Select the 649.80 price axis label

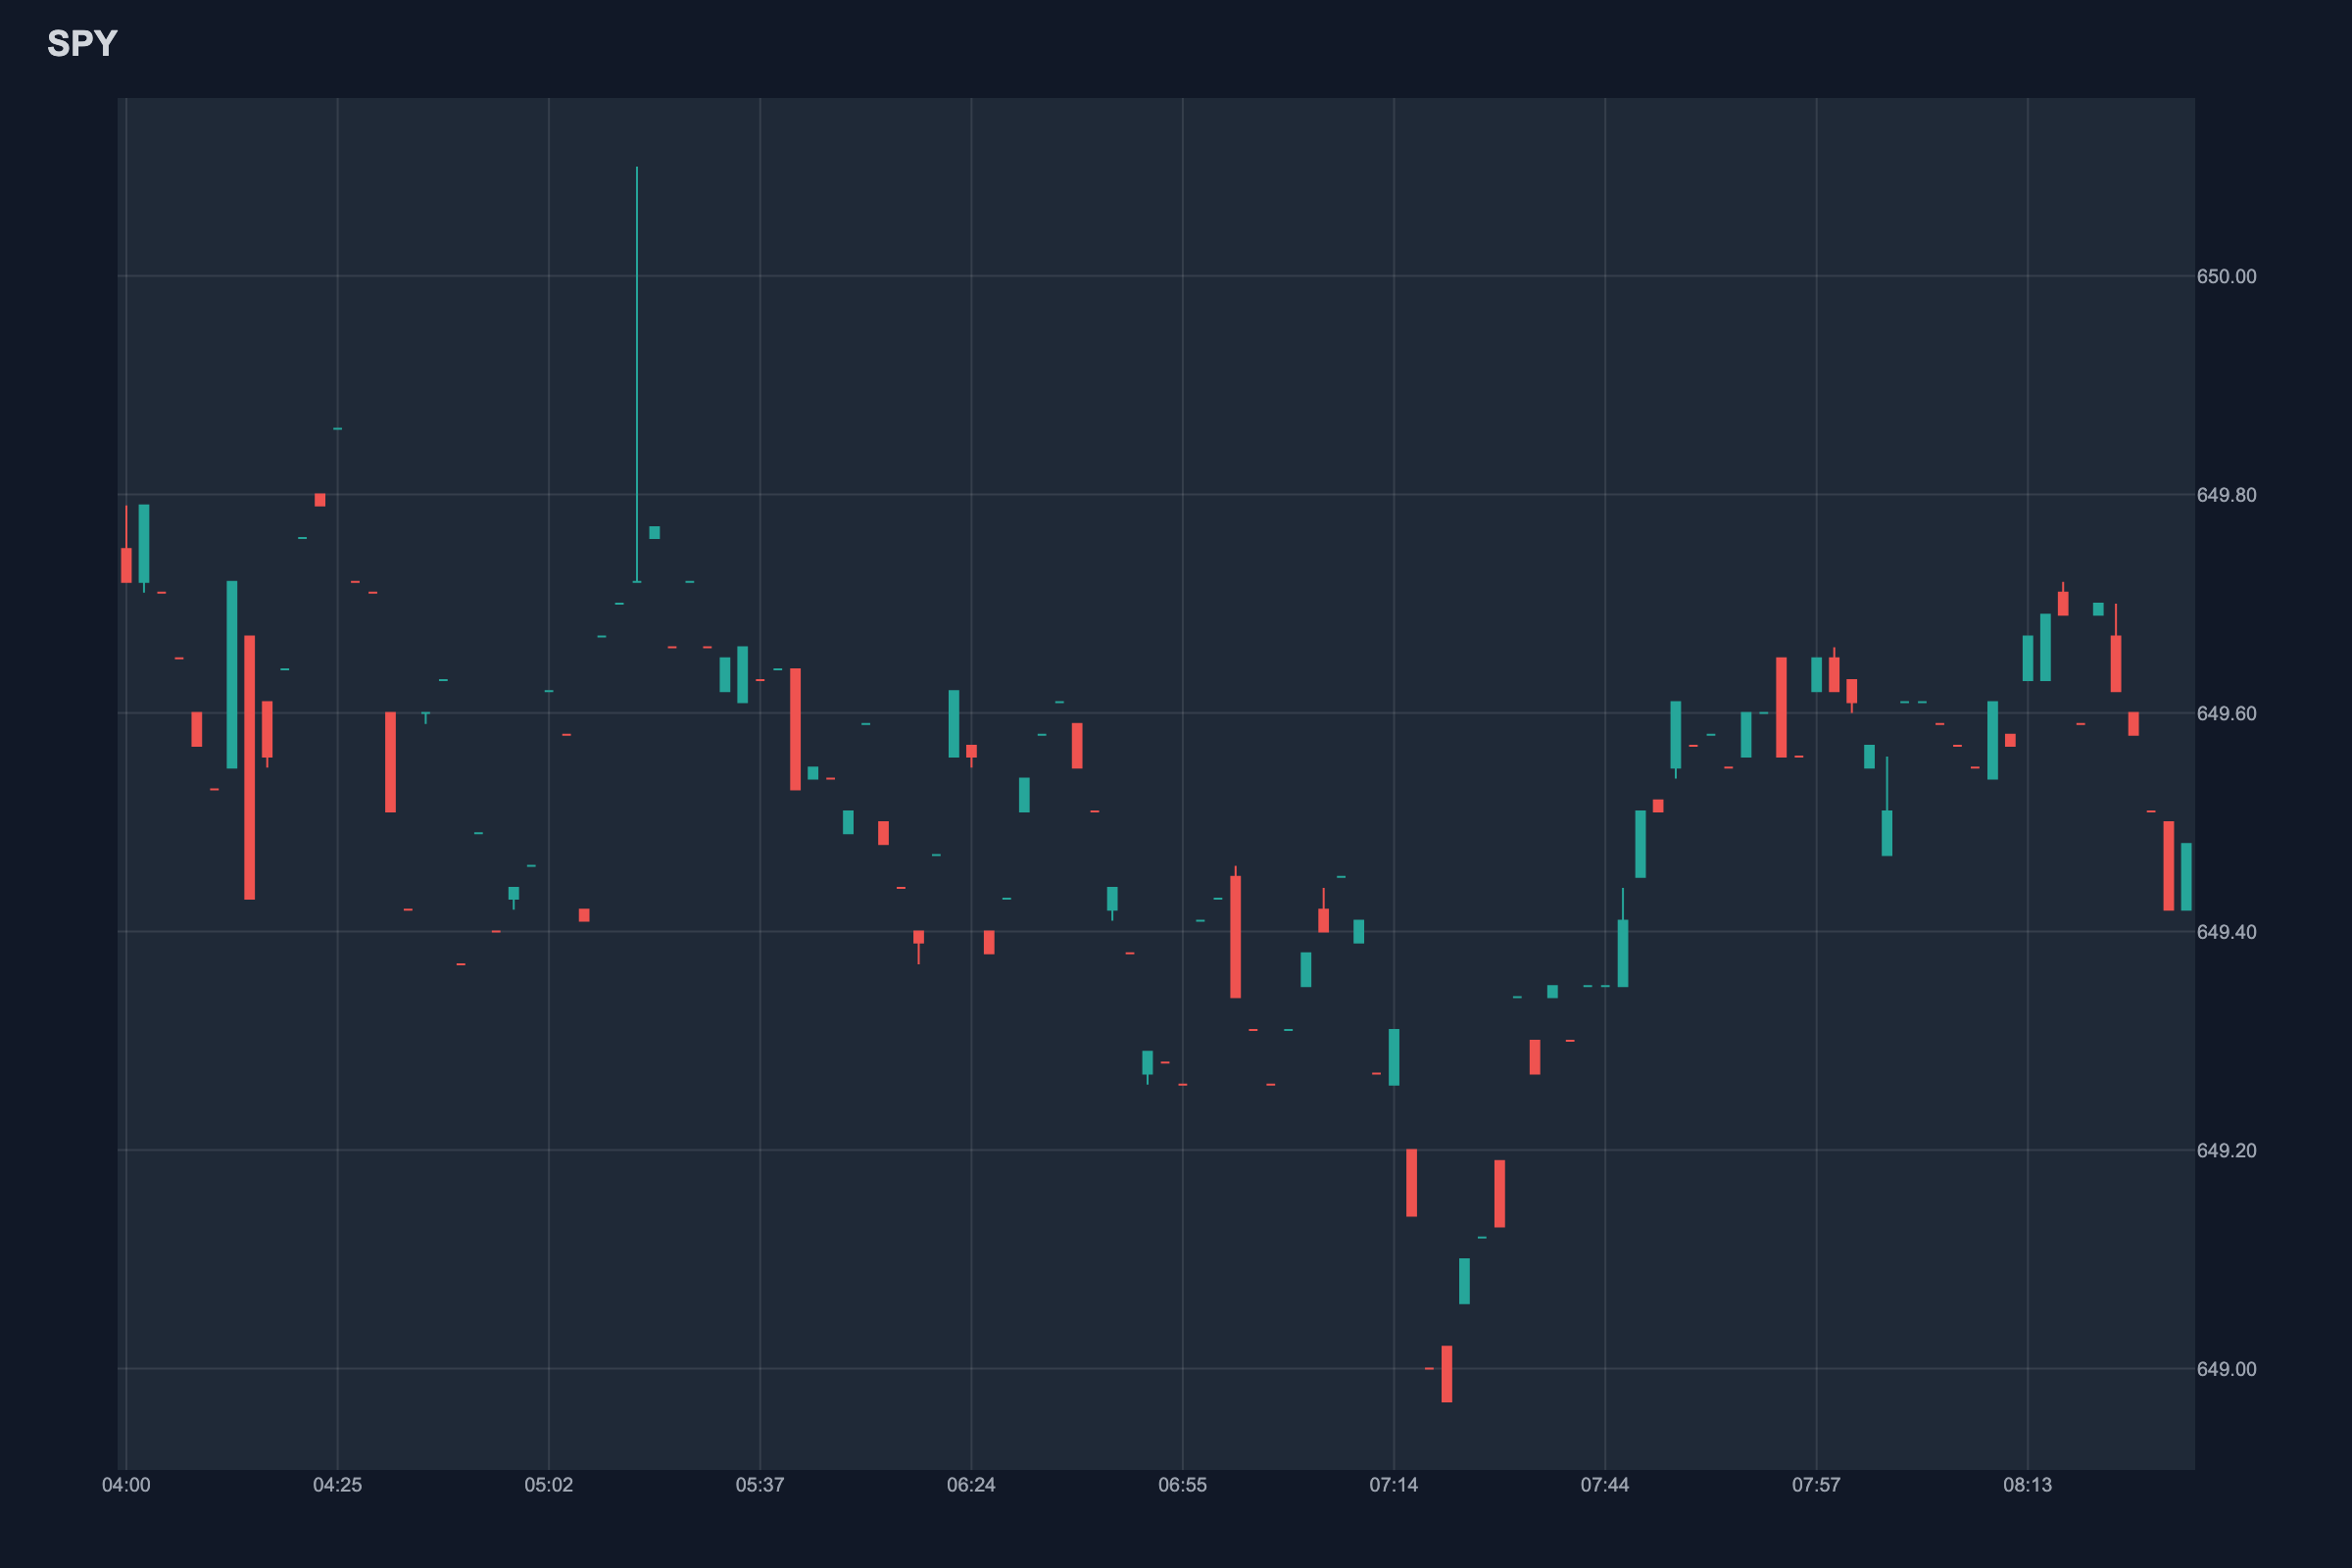(2226, 495)
